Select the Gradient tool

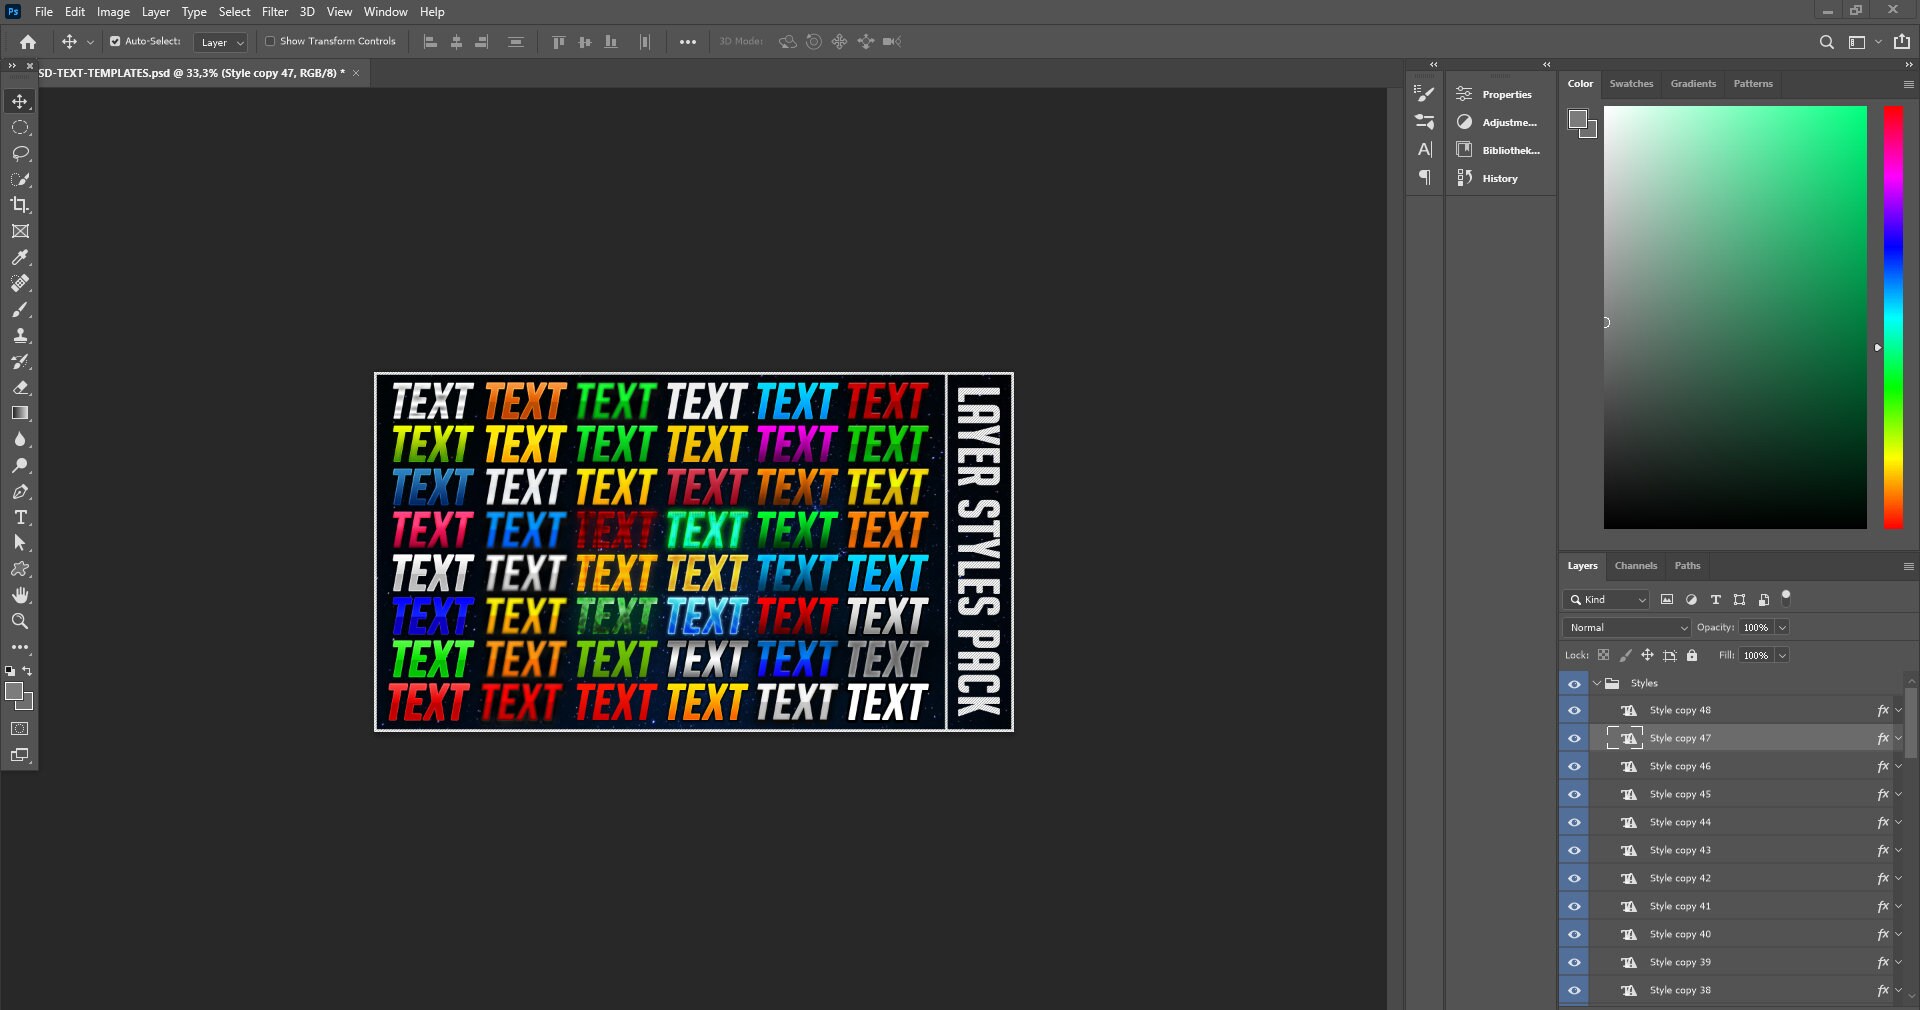[x=20, y=414]
